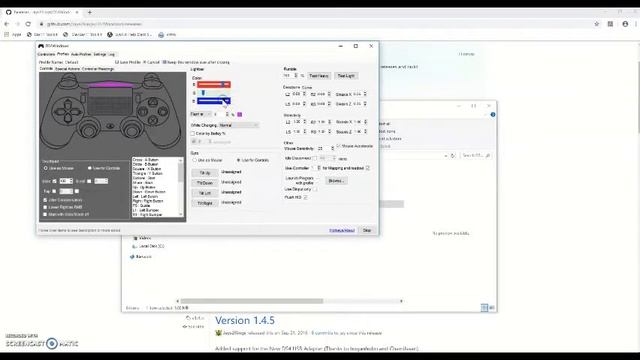Click the left analog stick on controller
Viewport: 640px width, 360px height.
pyautogui.click(x=89, y=130)
